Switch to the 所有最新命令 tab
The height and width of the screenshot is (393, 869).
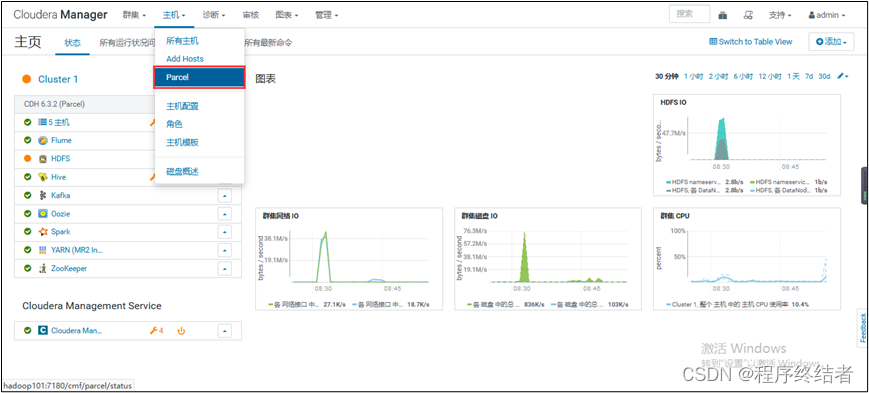[268, 43]
